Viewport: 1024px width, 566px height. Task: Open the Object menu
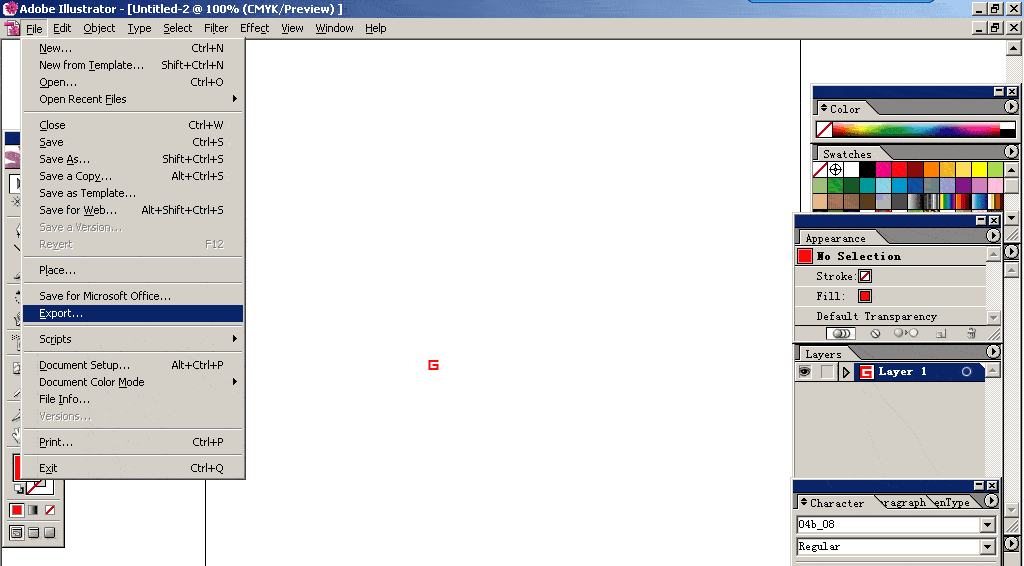99,28
